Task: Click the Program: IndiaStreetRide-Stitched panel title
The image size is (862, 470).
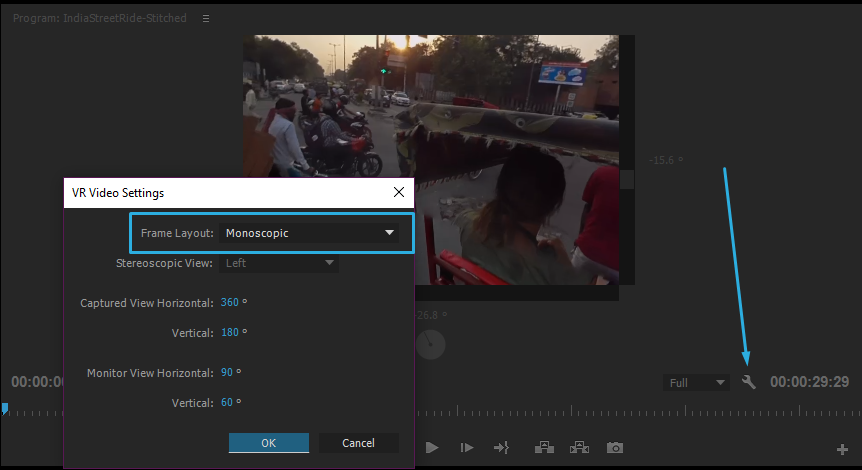Action: point(100,18)
